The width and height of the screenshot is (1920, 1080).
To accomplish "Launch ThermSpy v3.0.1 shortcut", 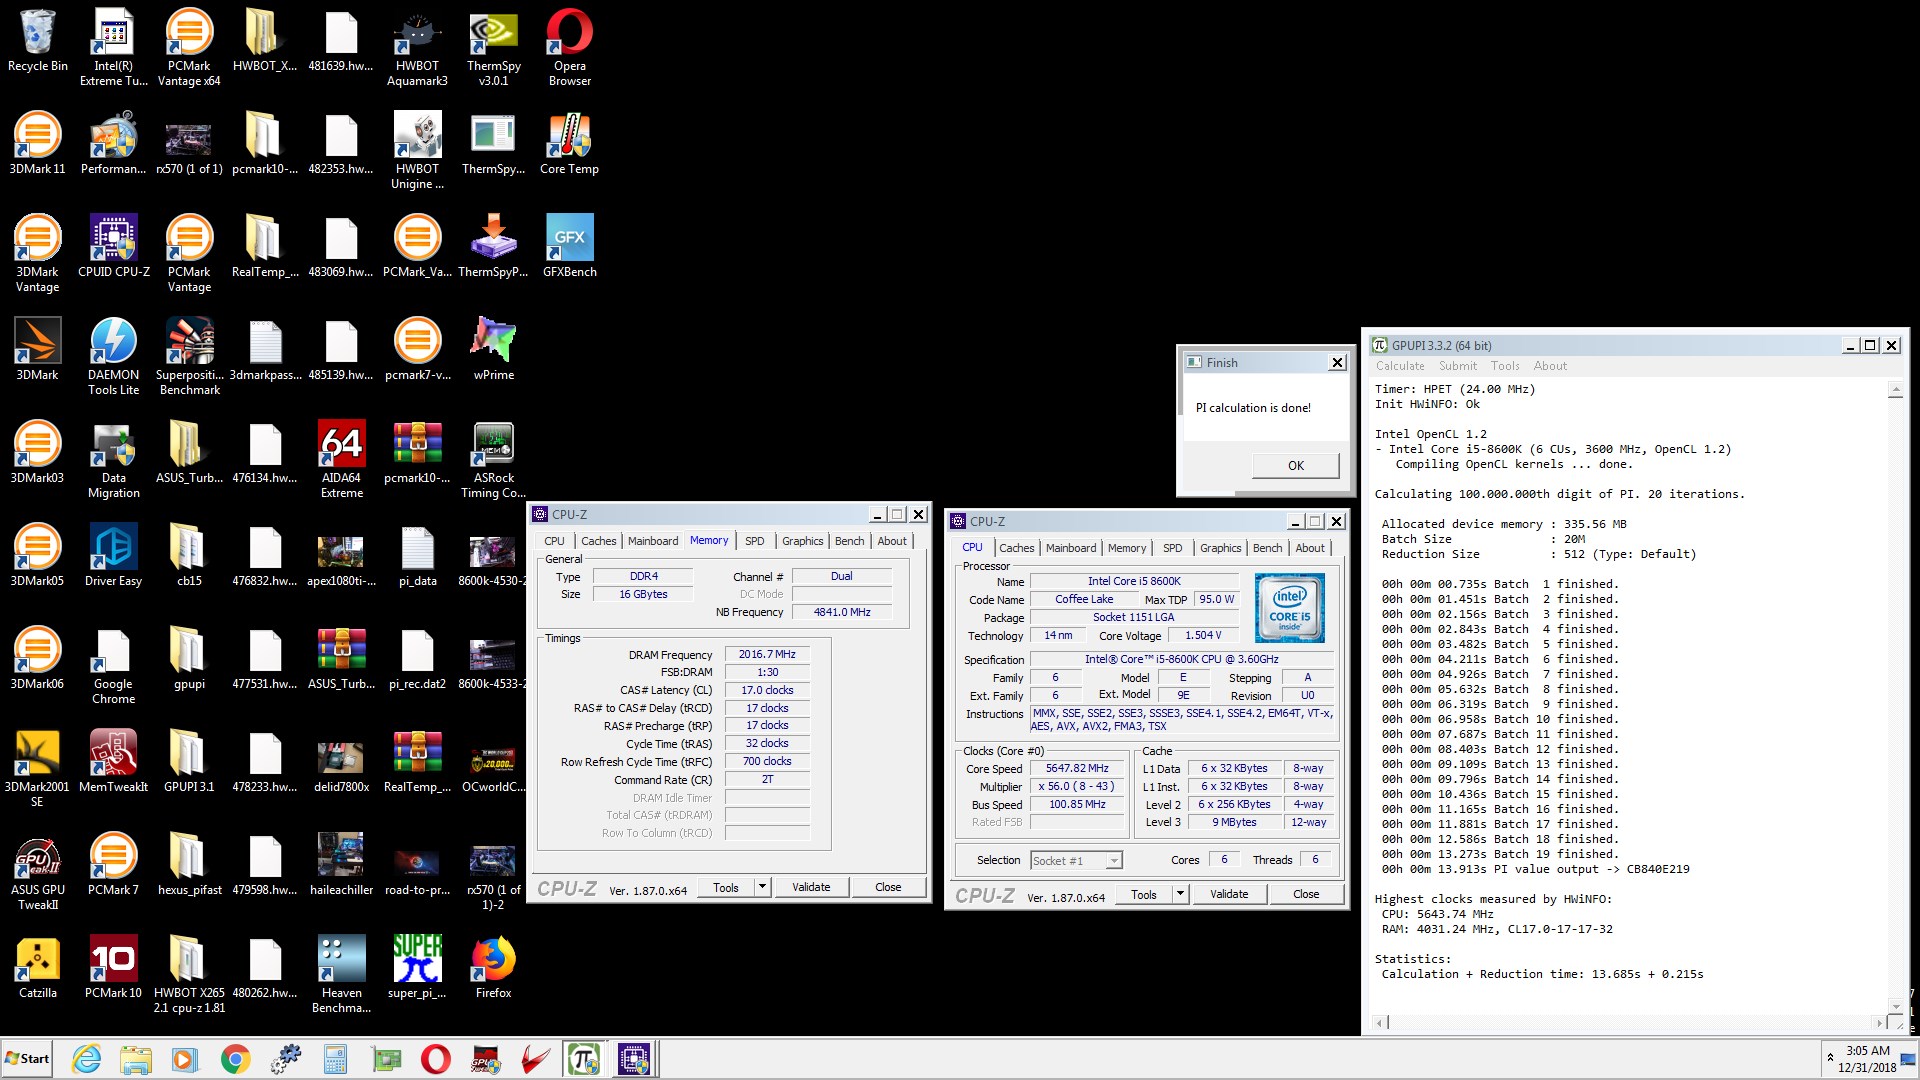I will (x=493, y=48).
